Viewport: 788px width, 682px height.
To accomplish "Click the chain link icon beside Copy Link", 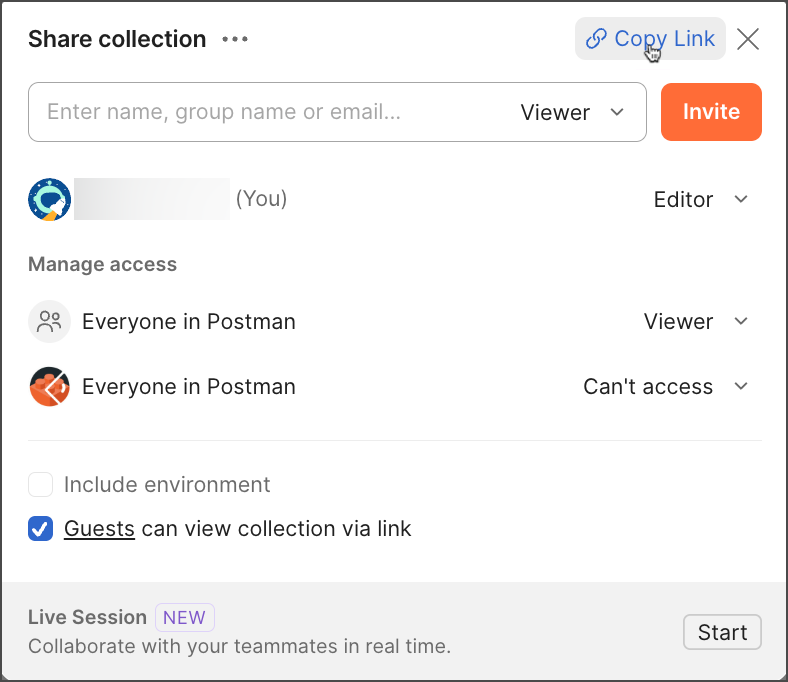I will pos(596,39).
